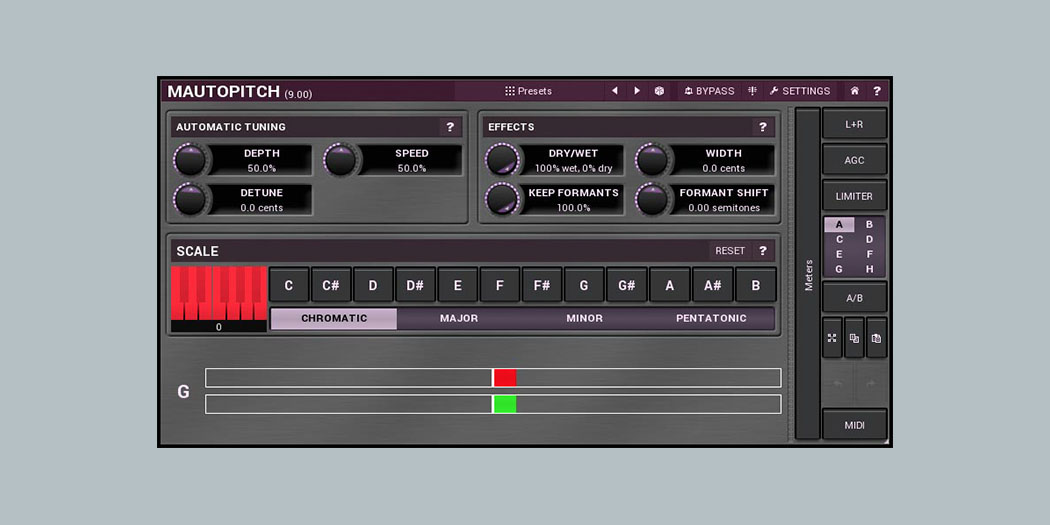Viewport: 1050px width, 525px height.
Task: Open the home icon in title bar
Action: (854, 91)
